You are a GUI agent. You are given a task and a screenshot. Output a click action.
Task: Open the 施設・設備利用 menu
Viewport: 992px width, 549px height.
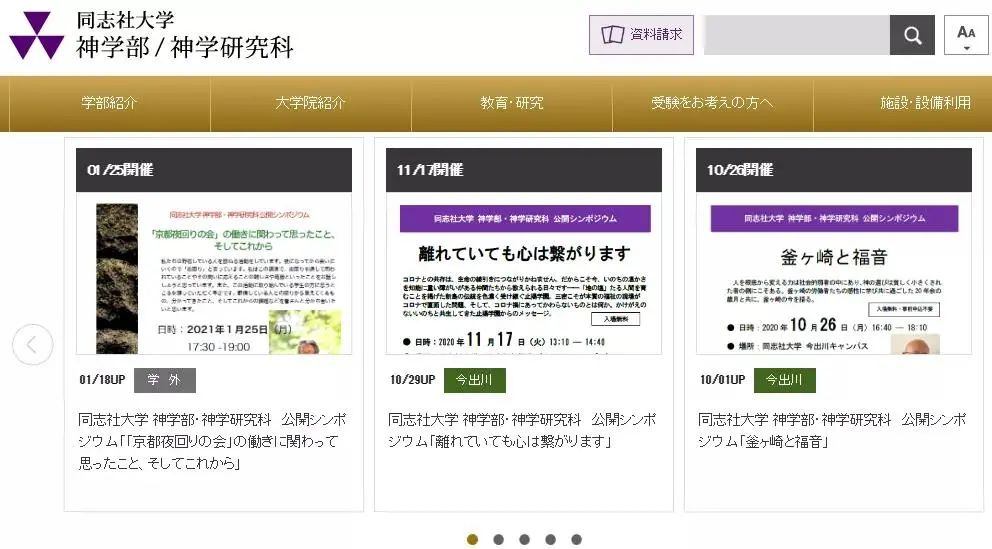(925, 103)
